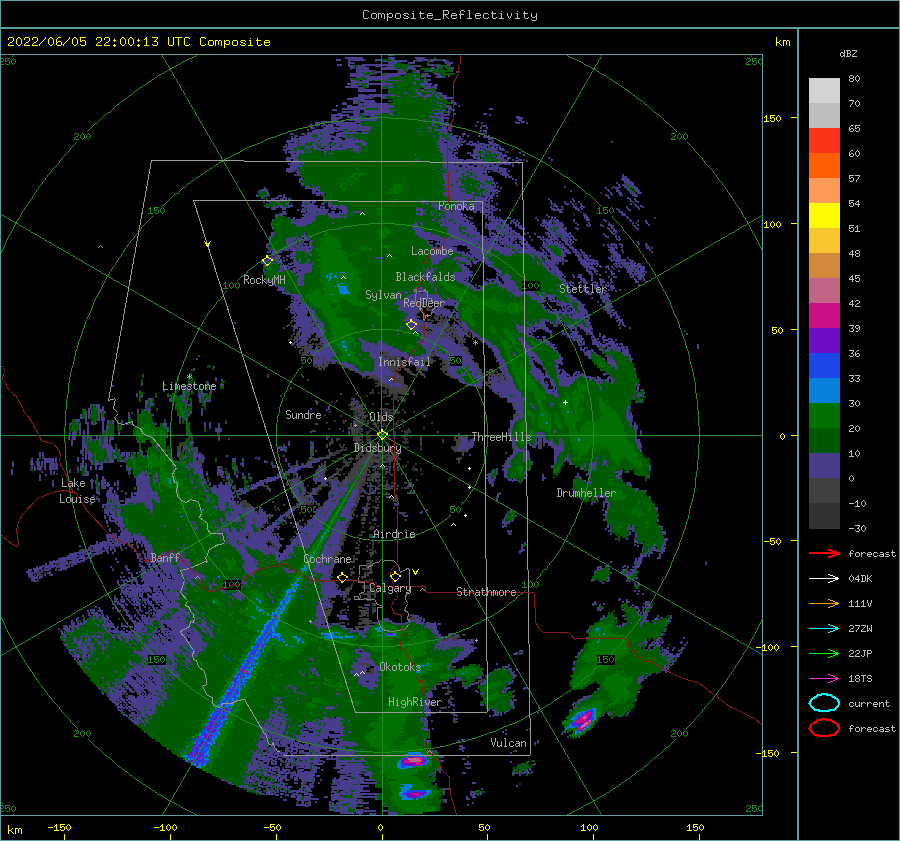Click the red forecast arrow legend icon
900x841 pixels.
coord(824,553)
